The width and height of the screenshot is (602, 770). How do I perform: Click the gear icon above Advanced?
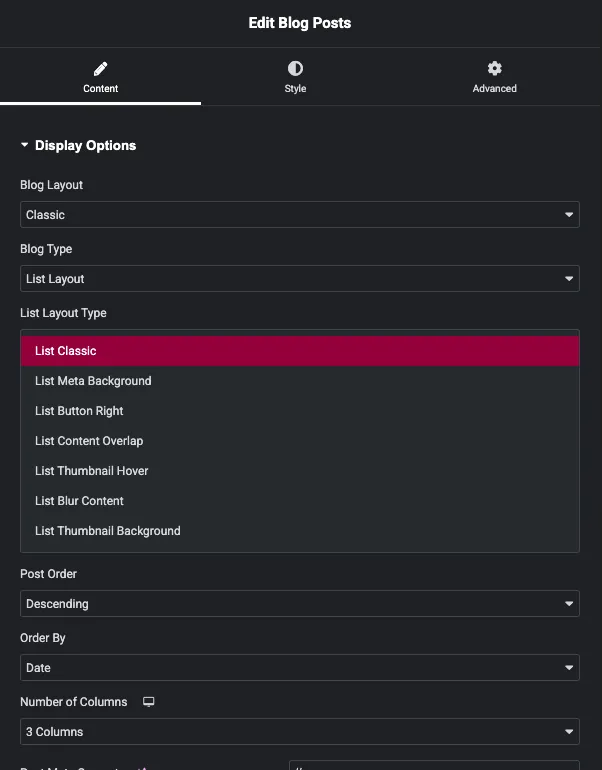click(494, 68)
